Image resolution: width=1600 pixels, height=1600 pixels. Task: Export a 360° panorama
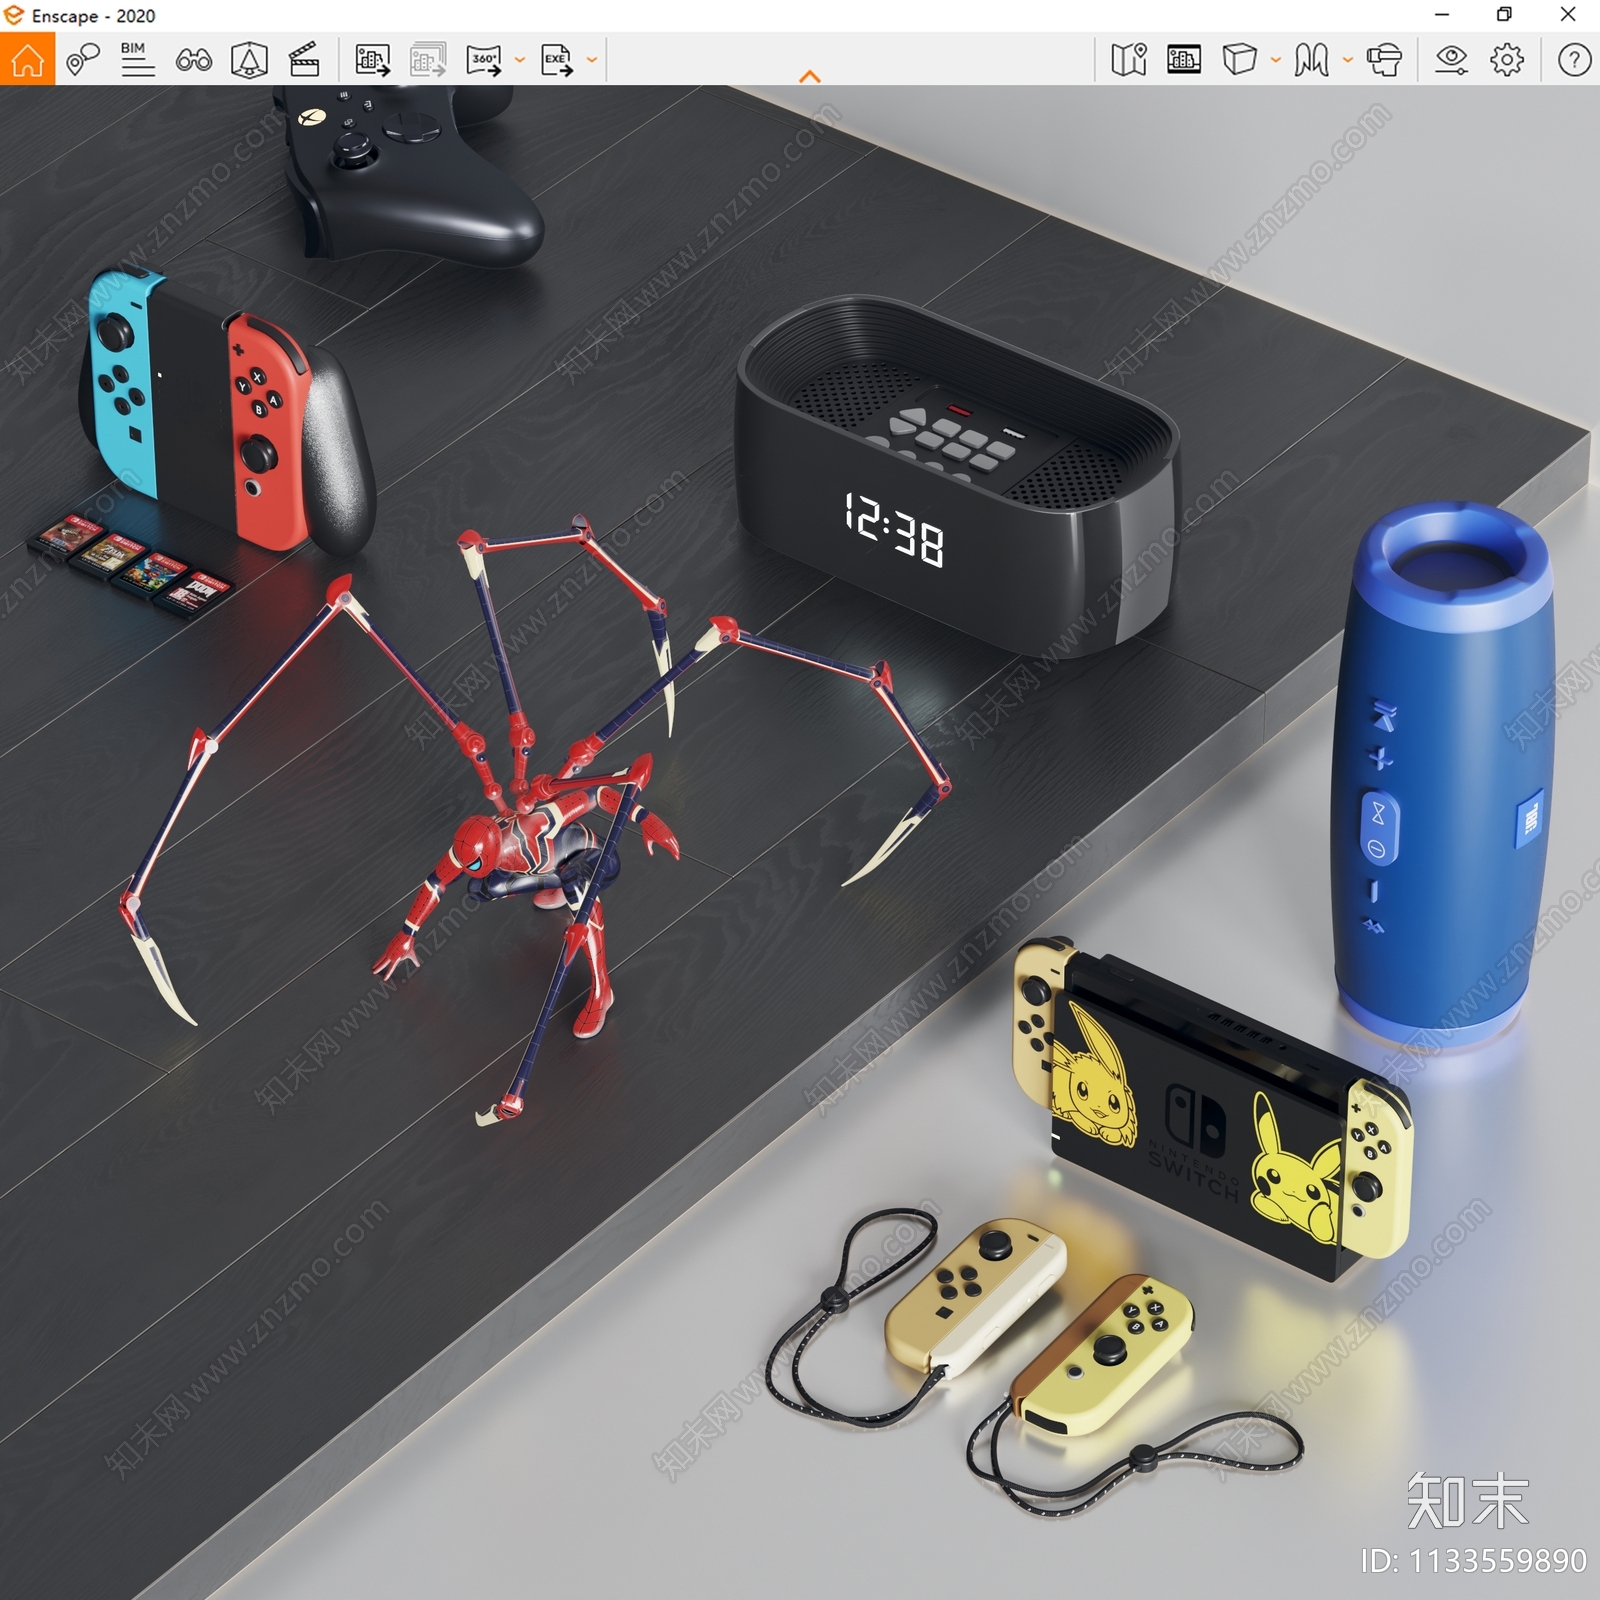tap(485, 60)
